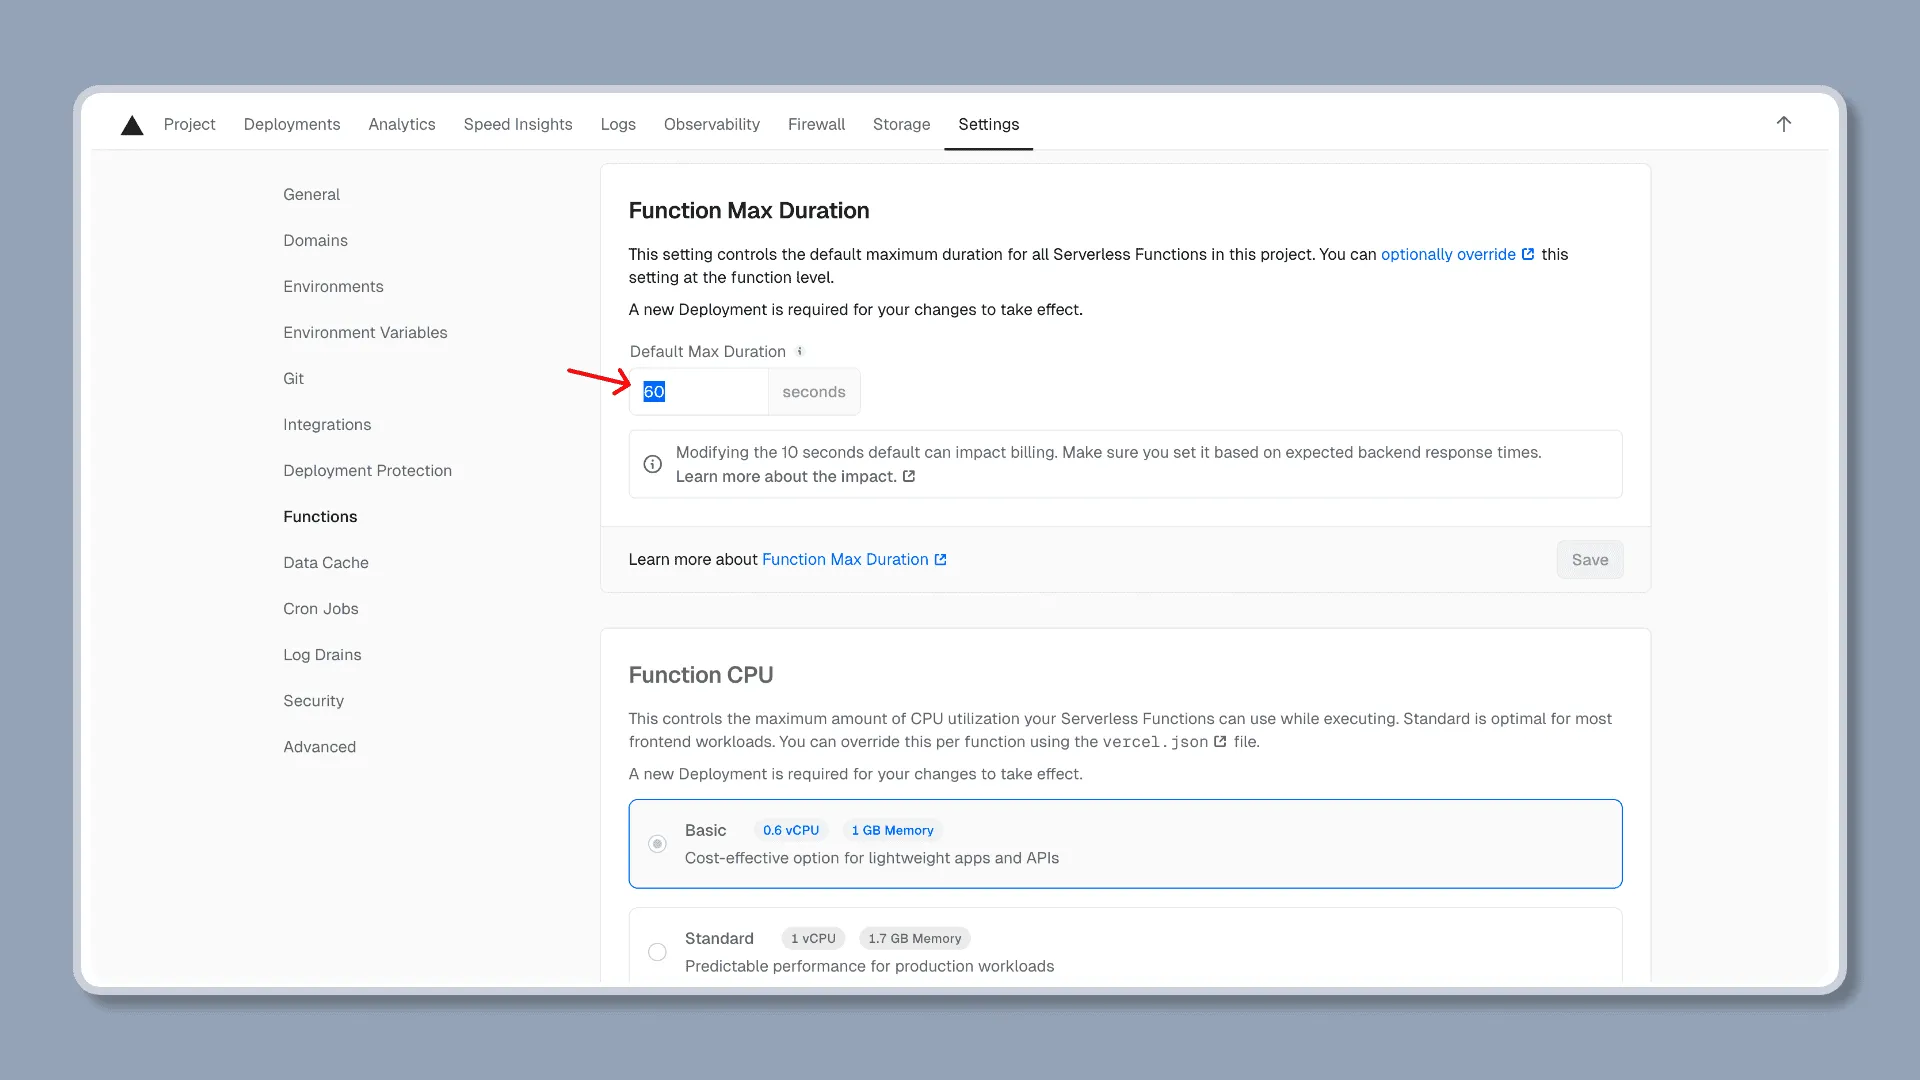This screenshot has height=1080, width=1920.
Task: Open the Speed Insights tab
Action: [x=517, y=124]
